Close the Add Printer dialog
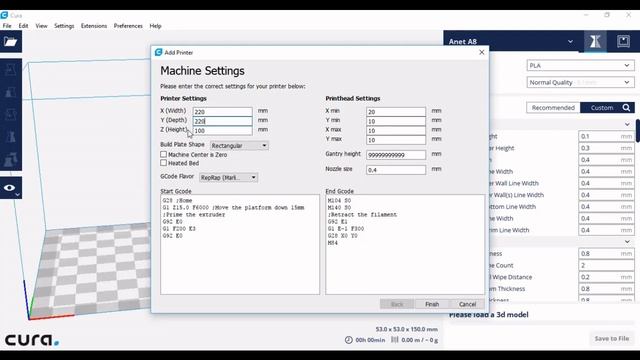The image size is (640, 360). coord(482,52)
